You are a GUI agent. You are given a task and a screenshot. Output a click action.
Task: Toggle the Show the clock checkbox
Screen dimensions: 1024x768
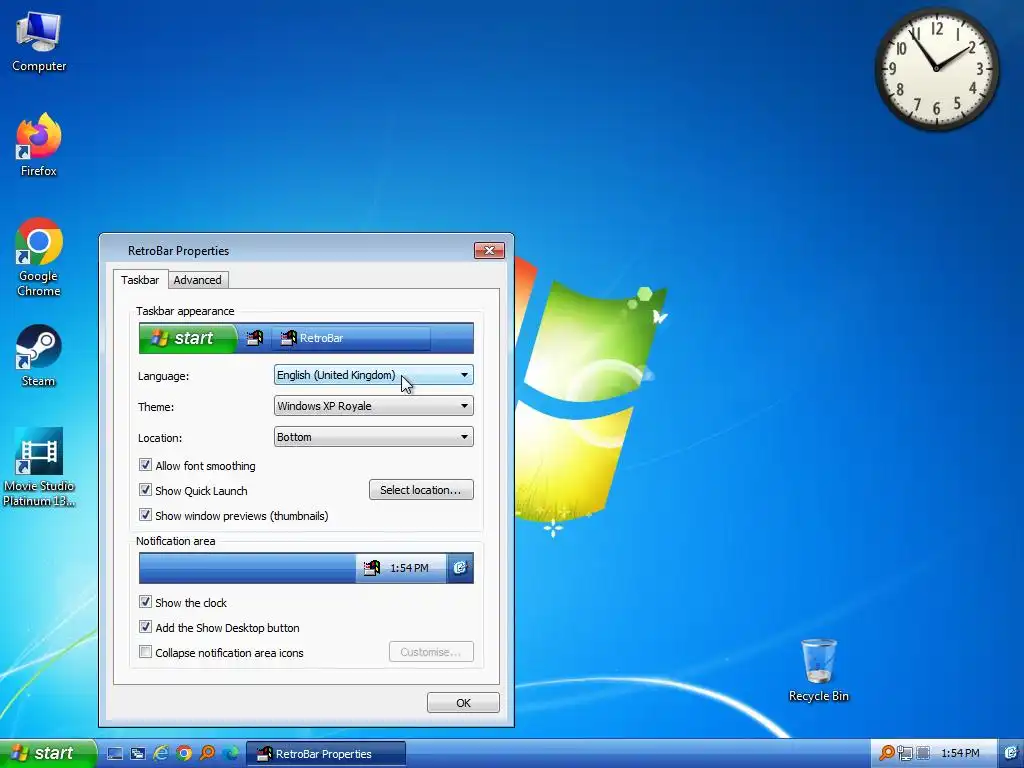click(145, 601)
